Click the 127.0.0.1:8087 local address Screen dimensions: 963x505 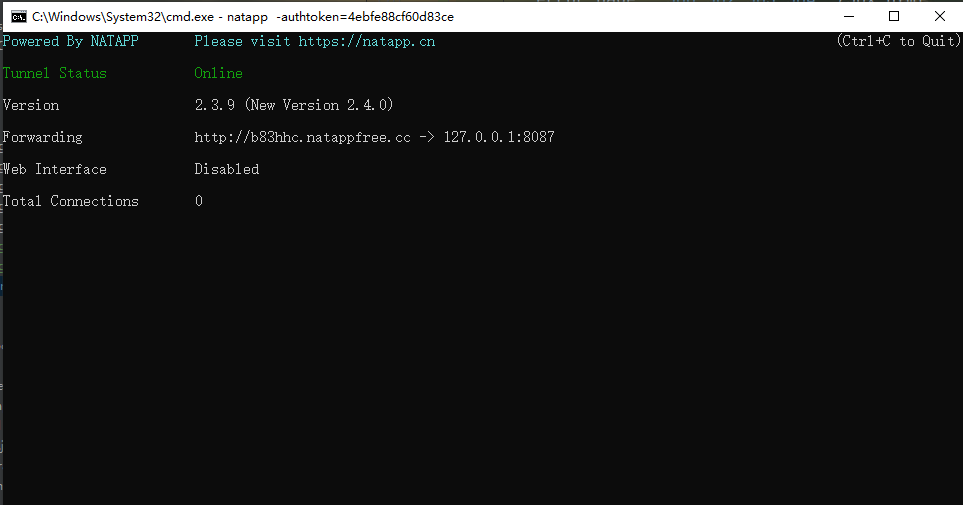[499, 137]
